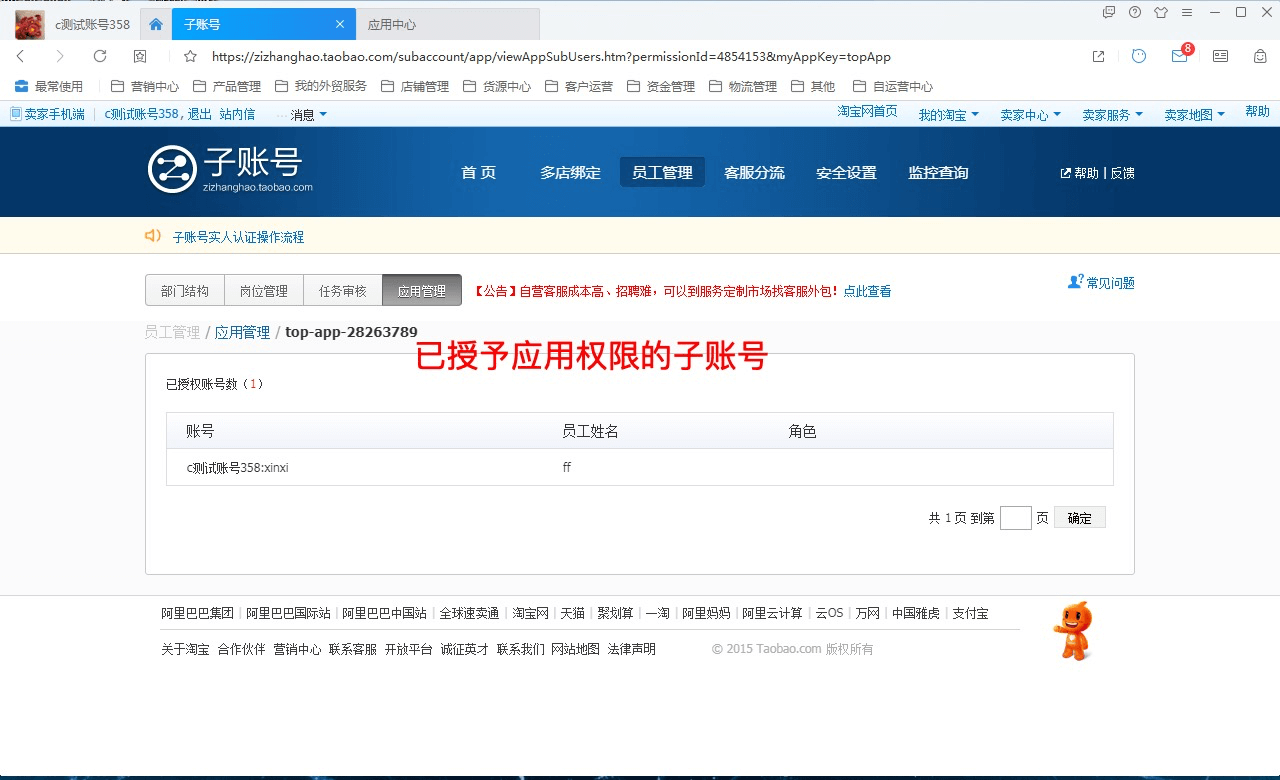Click the 反馈 link in blue header
Viewport: 1280px width, 780px height.
click(x=1122, y=173)
